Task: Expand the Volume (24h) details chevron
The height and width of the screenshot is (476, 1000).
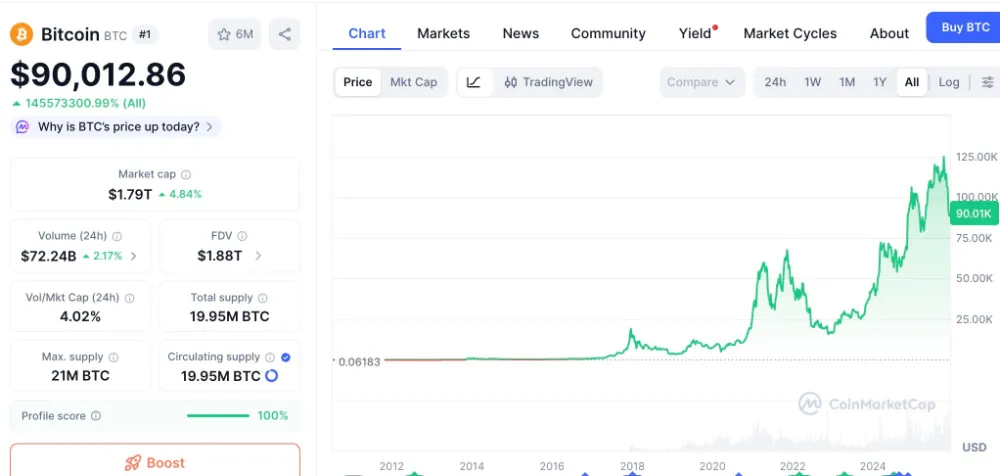Action: tap(134, 256)
